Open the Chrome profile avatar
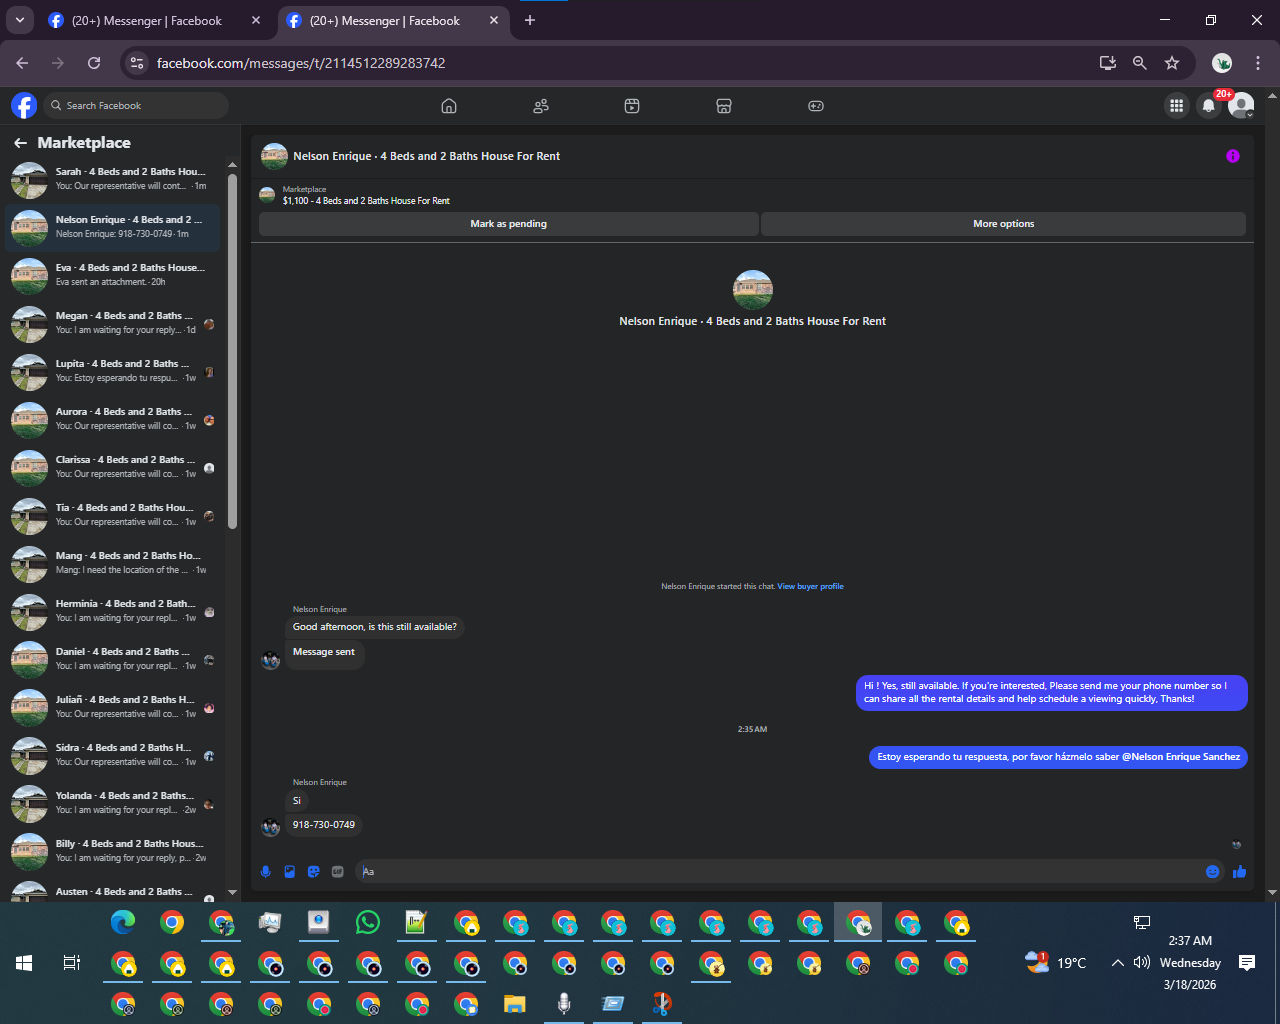The image size is (1280, 1024). (1222, 63)
